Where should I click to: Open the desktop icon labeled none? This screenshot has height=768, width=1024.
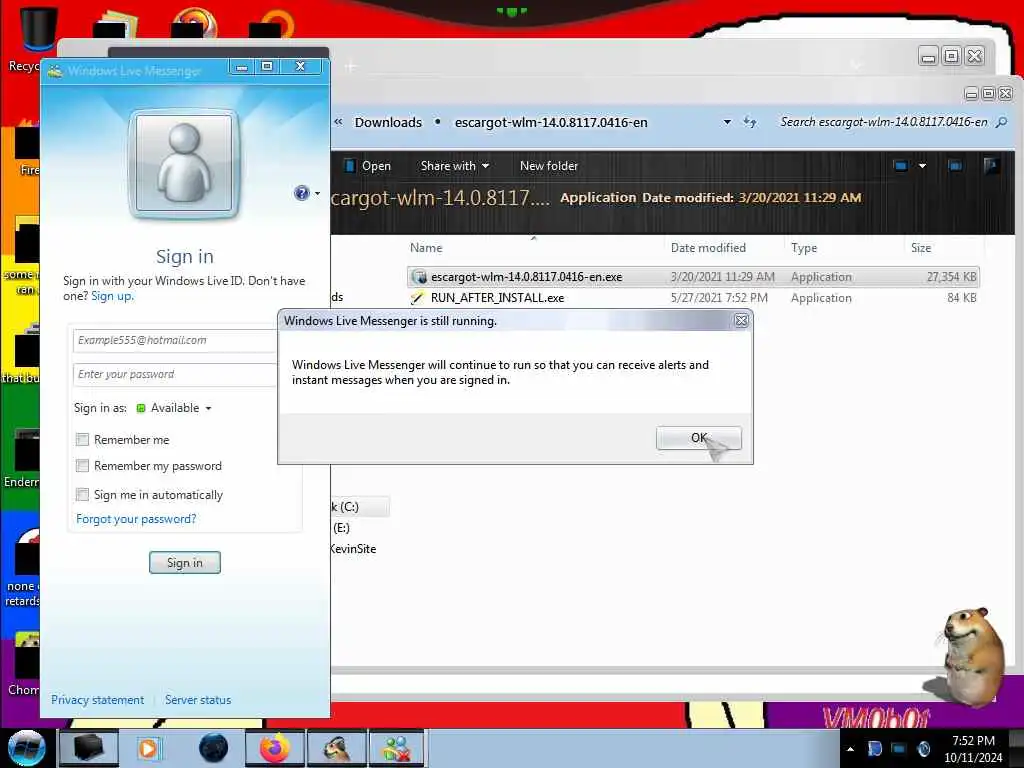click(x=22, y=567)
